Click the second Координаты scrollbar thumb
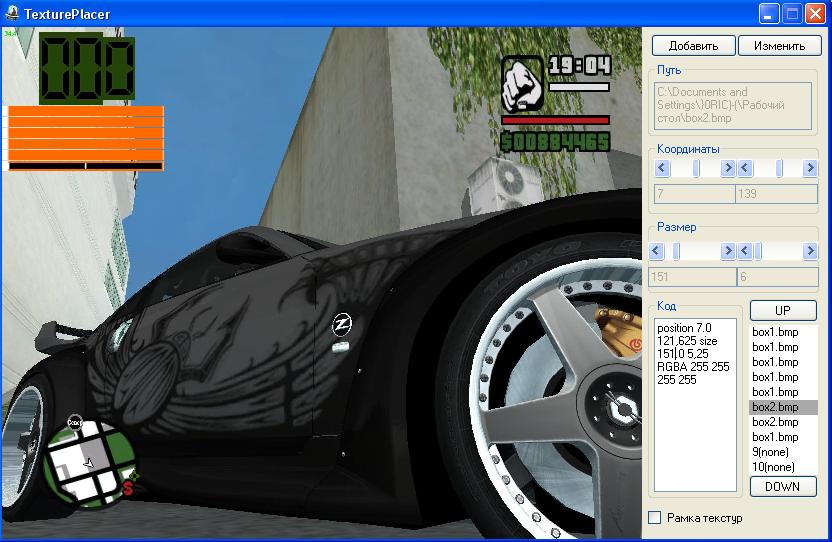Viewport: 832px width, 542px height. coord(779,168)
